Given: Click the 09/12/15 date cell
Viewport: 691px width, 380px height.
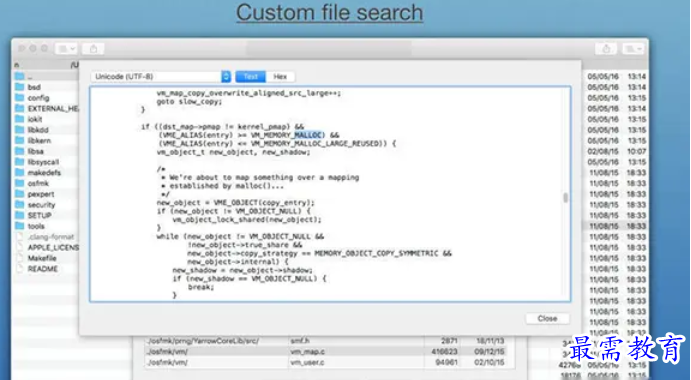Looking at the screenshot, I should [489, 352].
